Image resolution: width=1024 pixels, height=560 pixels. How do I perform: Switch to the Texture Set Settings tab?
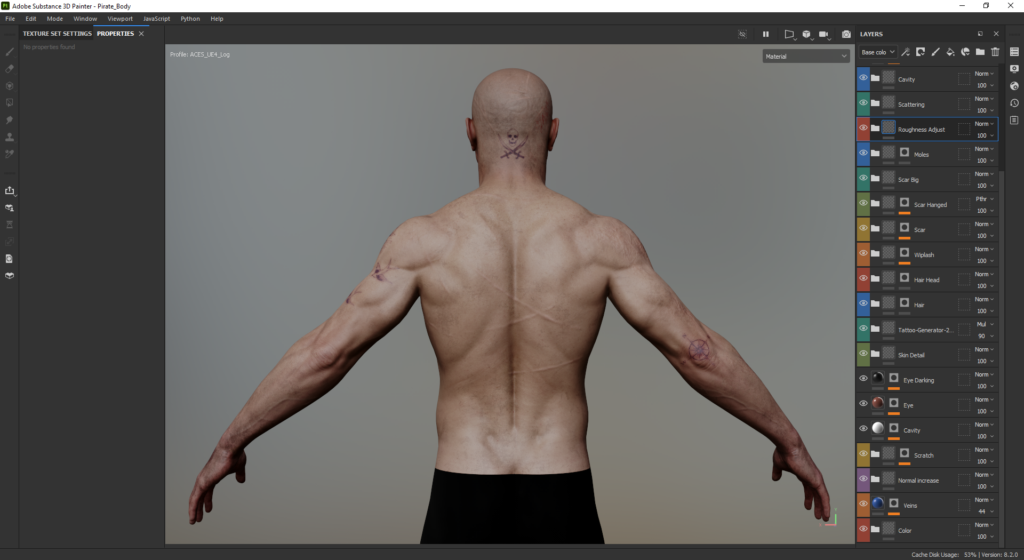click(x=57, y=33)
